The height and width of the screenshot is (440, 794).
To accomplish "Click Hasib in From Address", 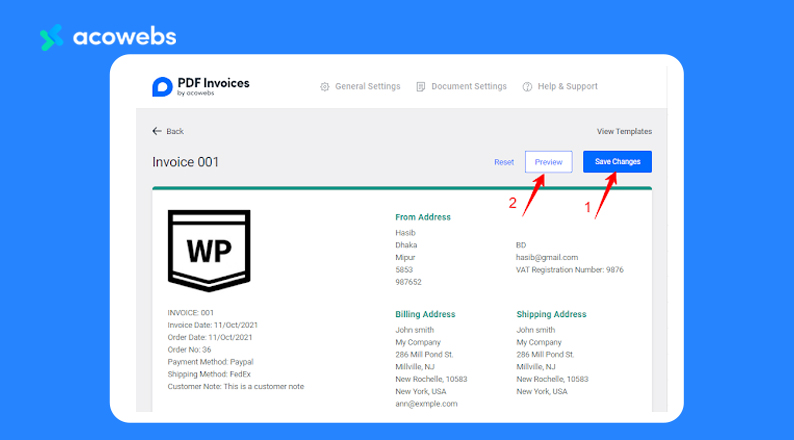I will [x=405, y=233].
